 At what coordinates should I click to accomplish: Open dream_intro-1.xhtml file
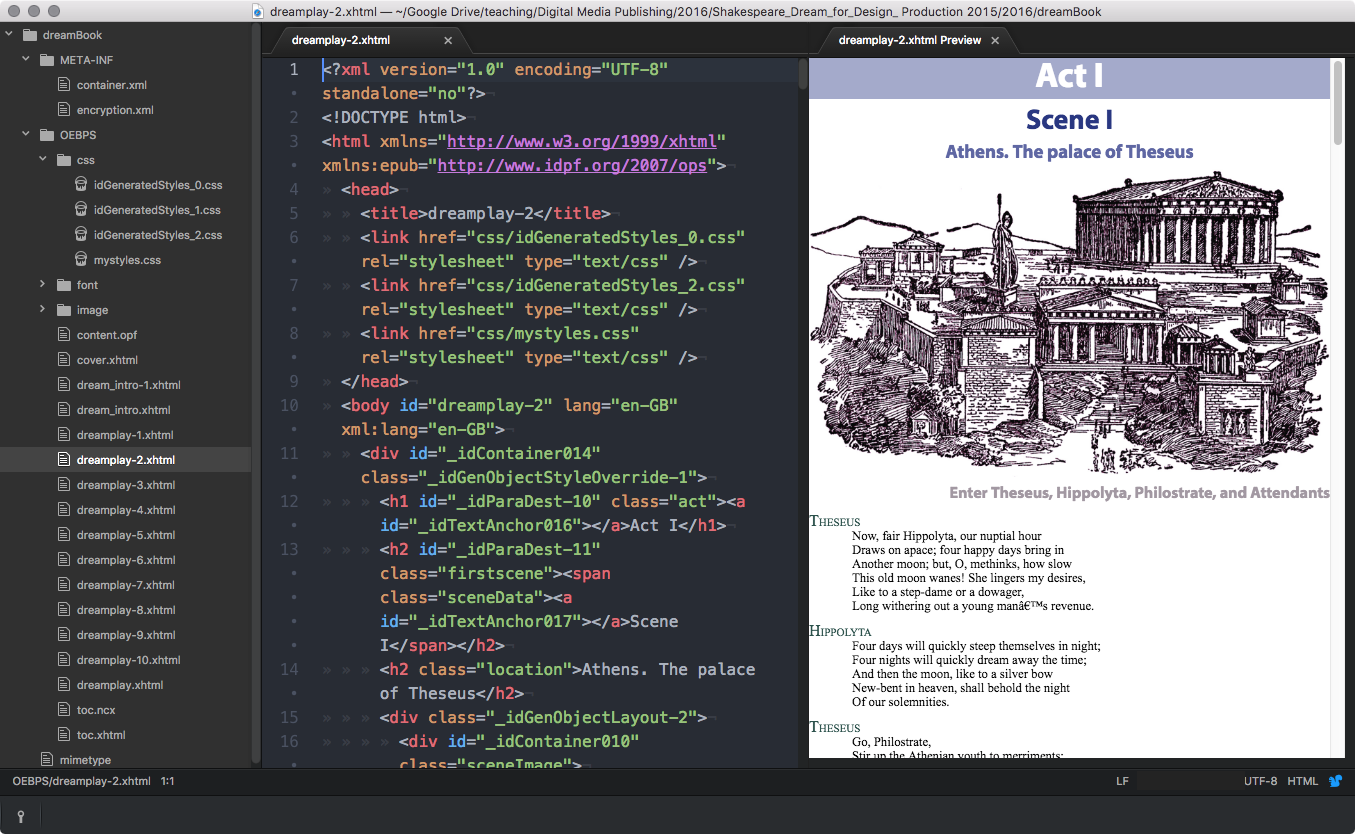pyautogui.click(x=129, y=385)
